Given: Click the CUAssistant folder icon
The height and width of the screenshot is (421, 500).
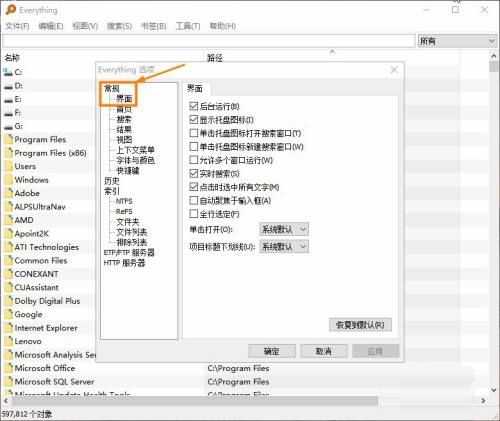Looking at the screenshot, I should pos(8,287).
